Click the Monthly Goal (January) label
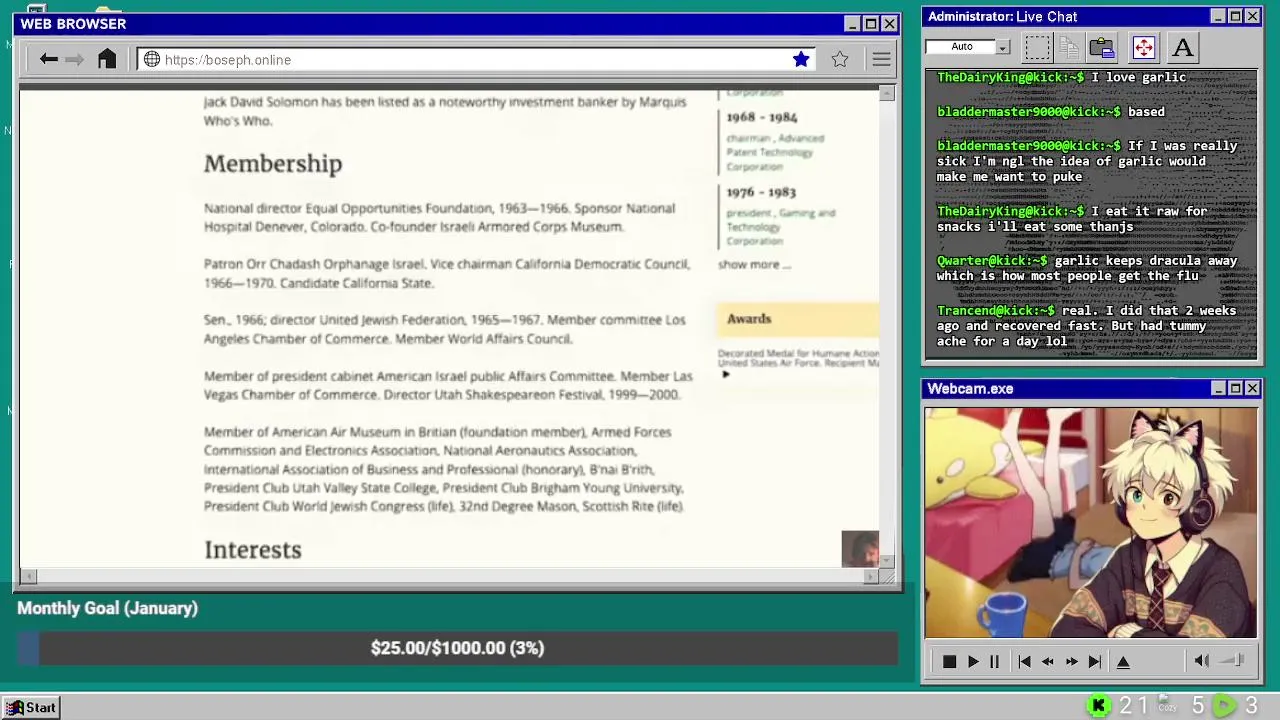Viewport: 1280px width, 720px height. 107,608
